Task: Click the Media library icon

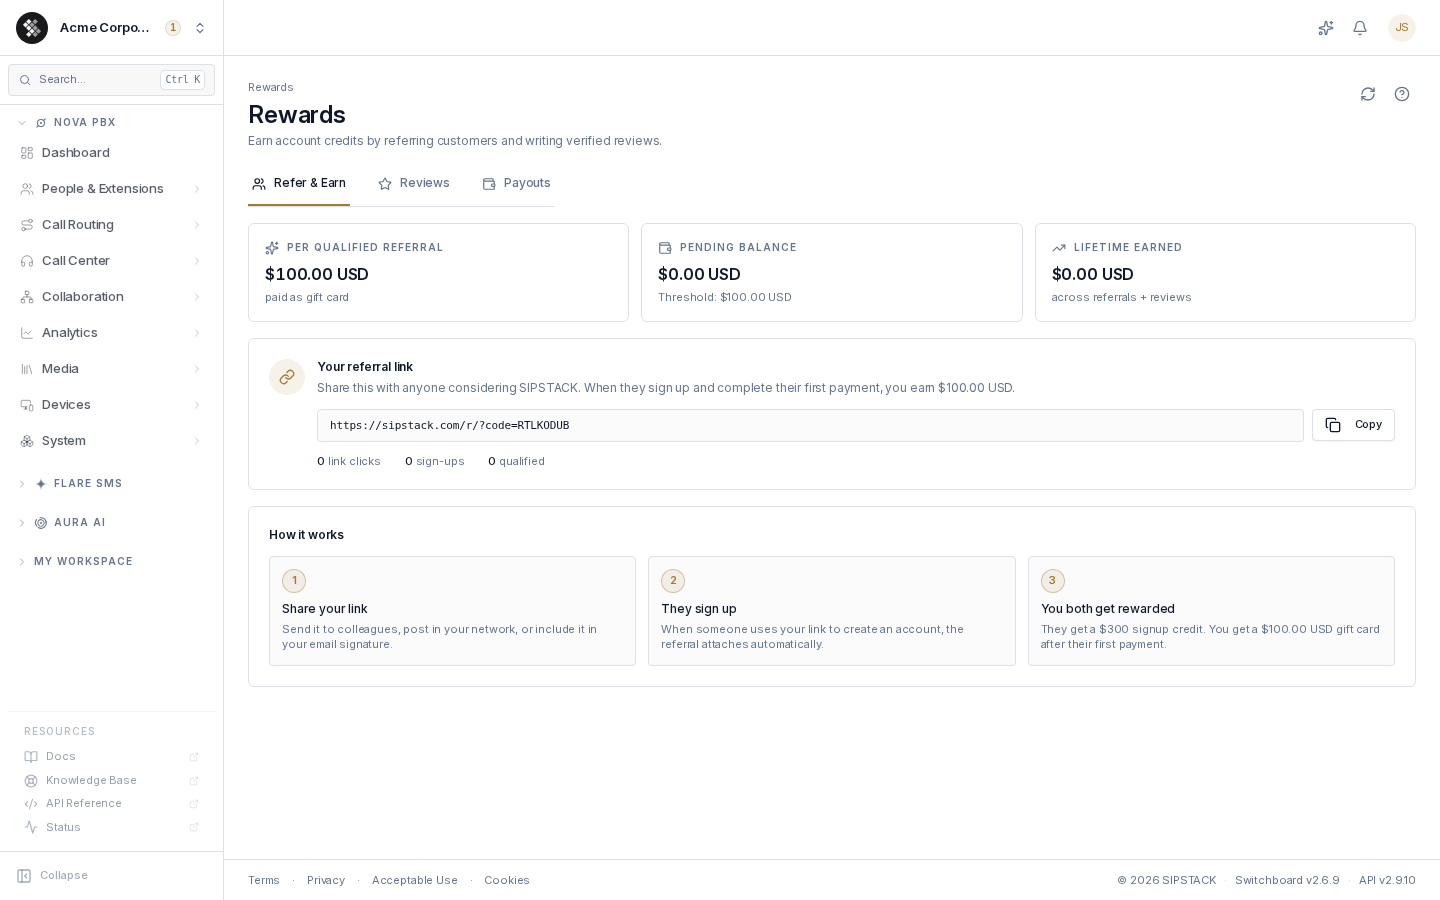Action: tap(27, 369)
